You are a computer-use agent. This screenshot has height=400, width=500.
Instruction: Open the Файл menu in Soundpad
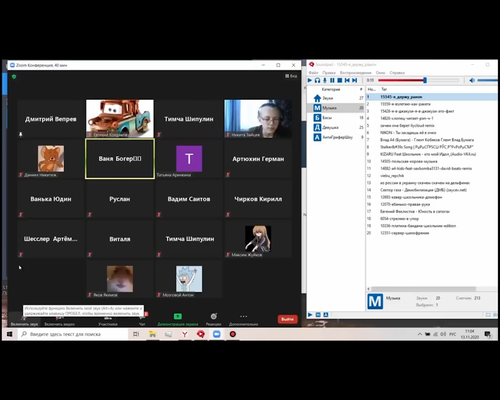click(313, 73)
